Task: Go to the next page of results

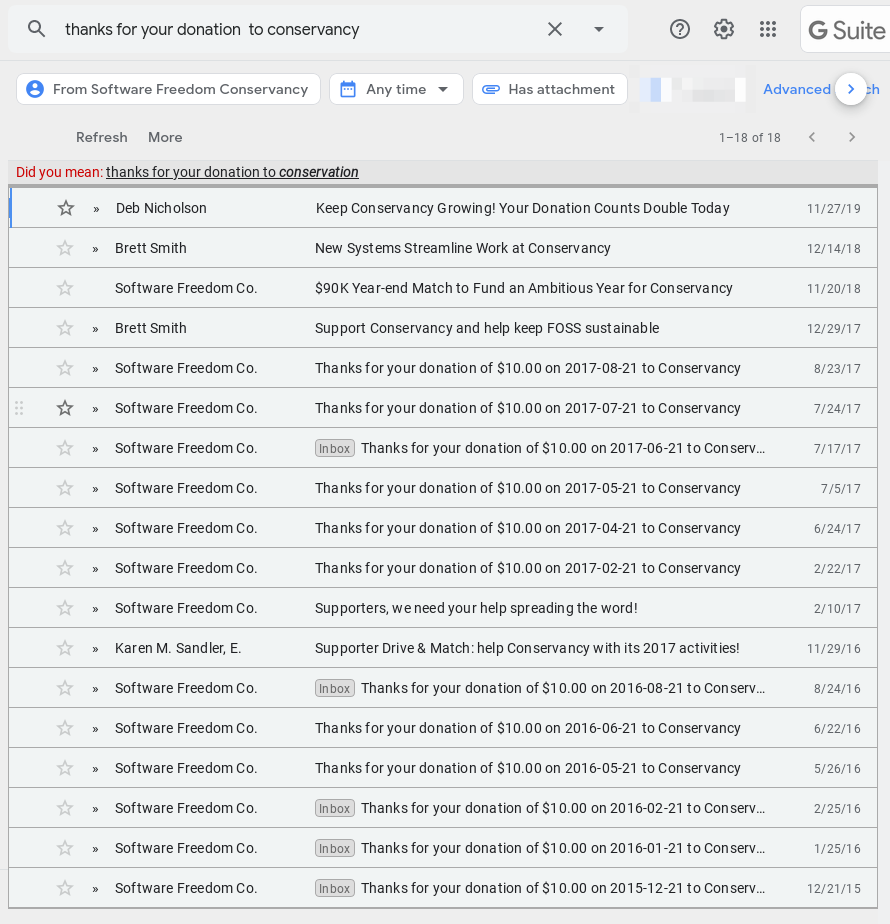Action: pyautogui.click(x=852, y=137)
